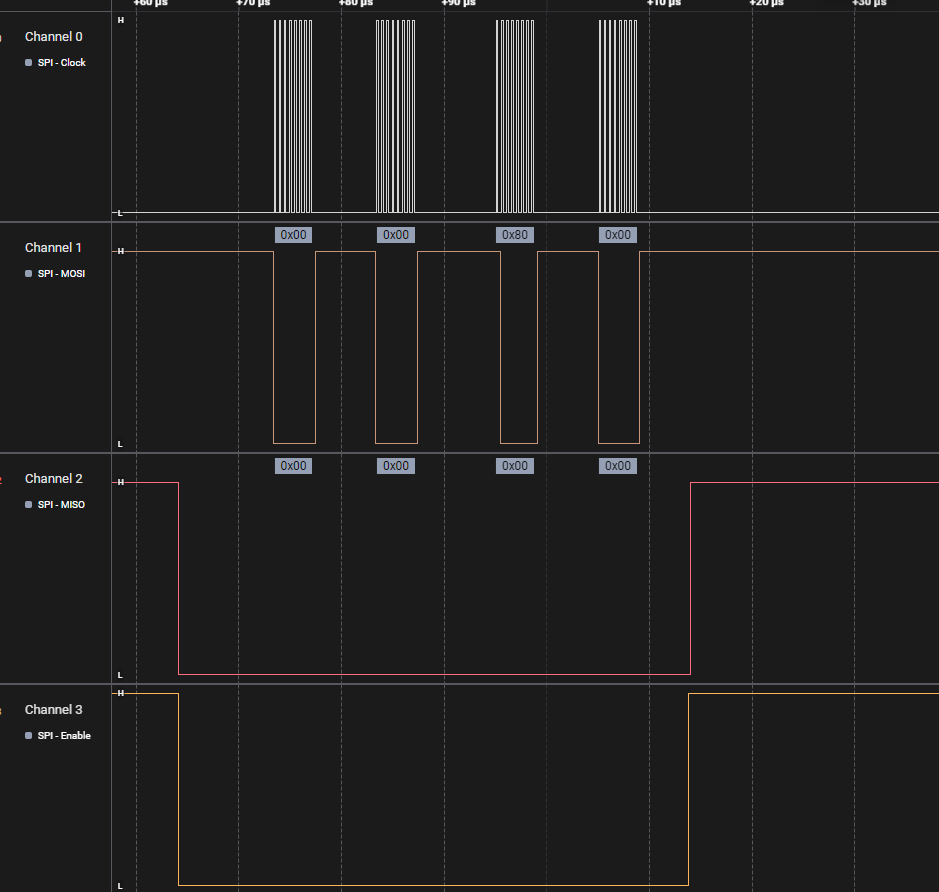Click the falling edge of the SPI - Enable signal
939x892 pixels.
(x=178, y=789)
